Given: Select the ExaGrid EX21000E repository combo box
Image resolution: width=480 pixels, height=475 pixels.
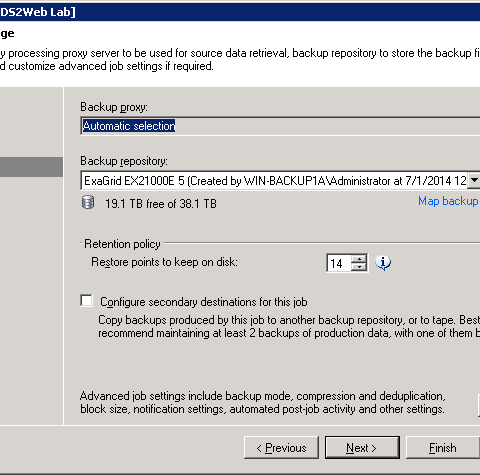Looking at the screenshot, I should [280, 180].
